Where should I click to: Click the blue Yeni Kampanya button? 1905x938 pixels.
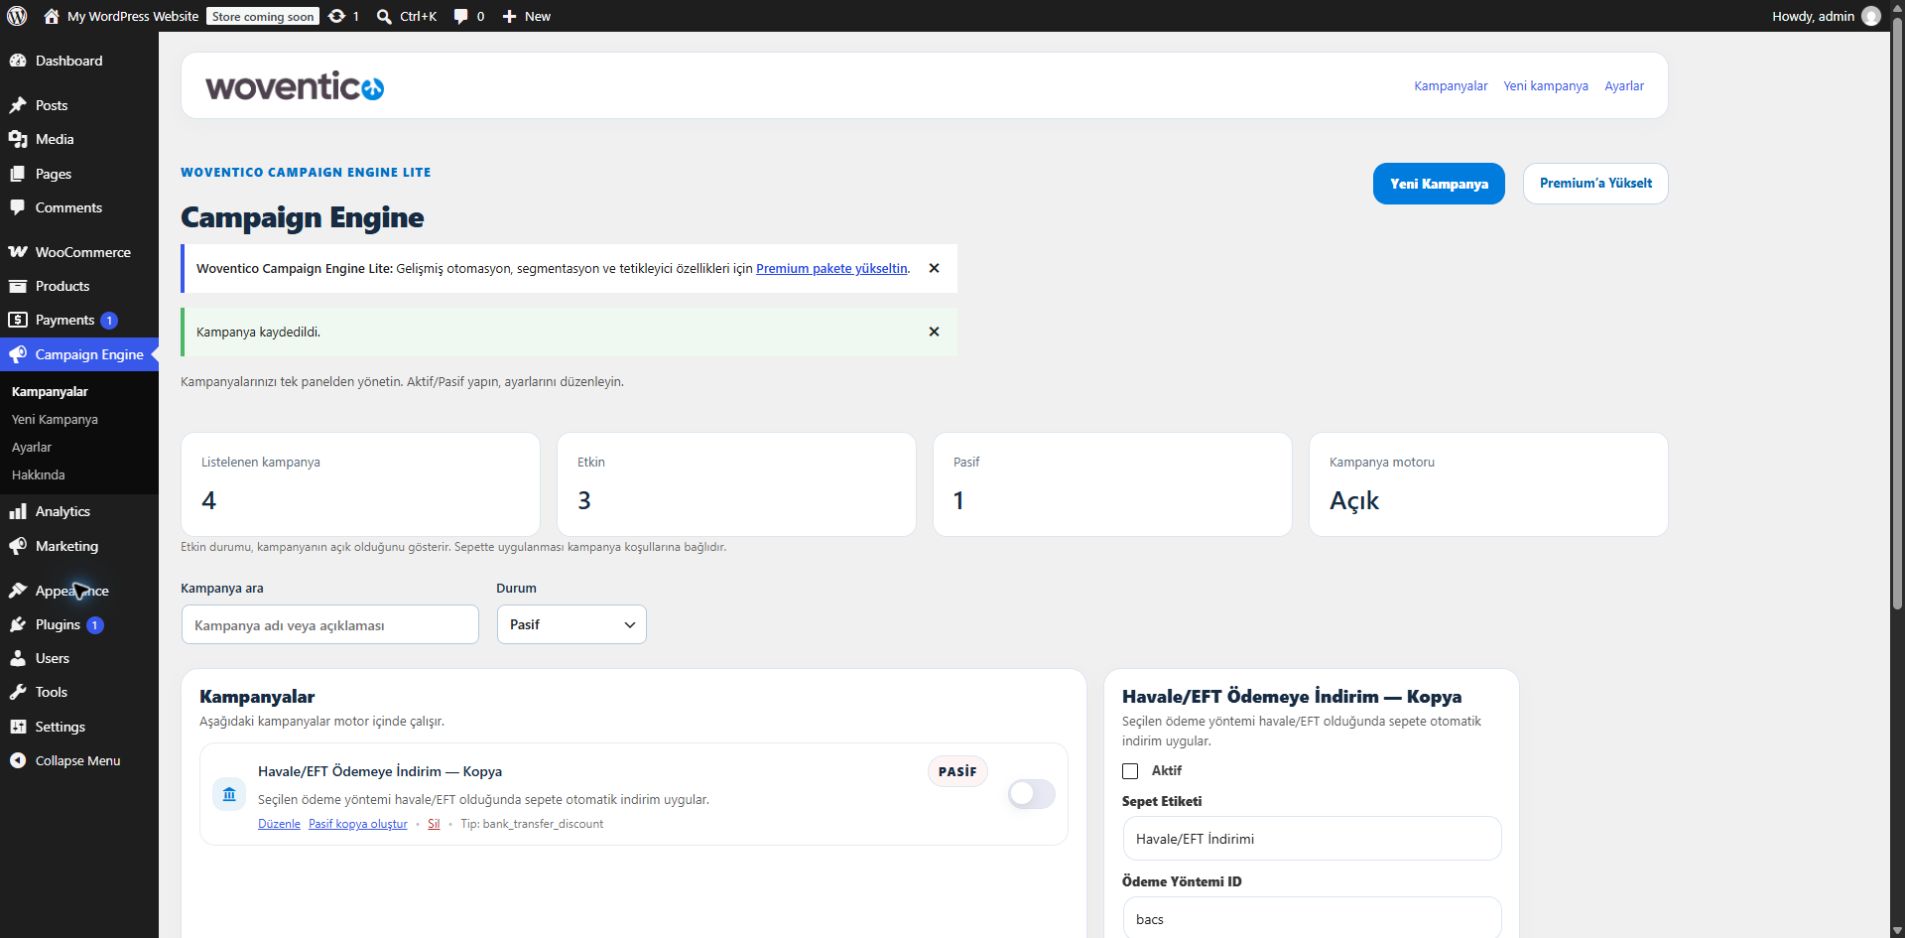click(x=1438, y=184)
